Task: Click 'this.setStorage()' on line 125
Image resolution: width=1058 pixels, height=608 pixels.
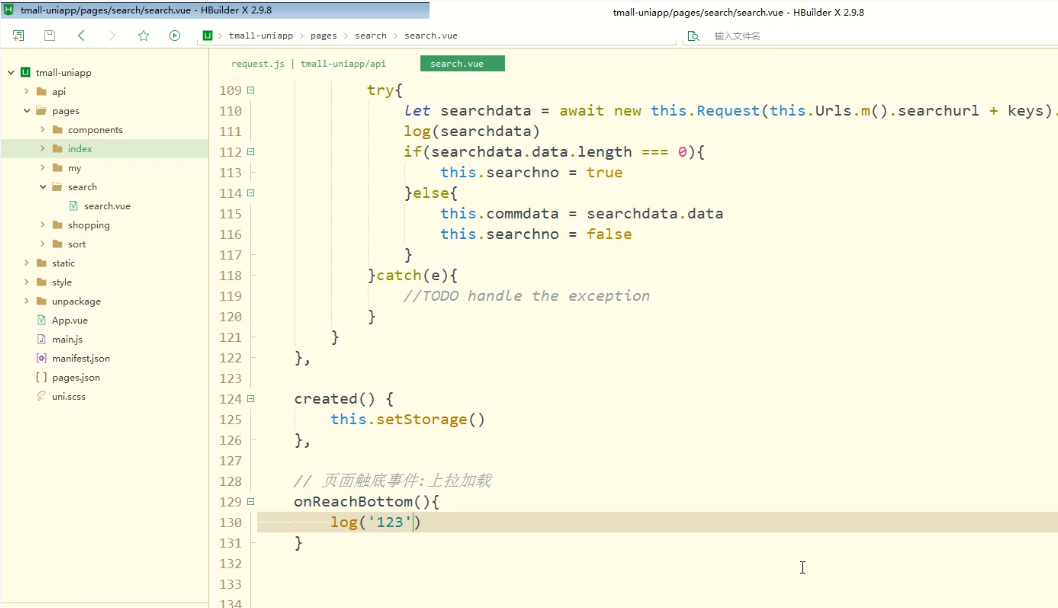Action: (x=408, y=419)
